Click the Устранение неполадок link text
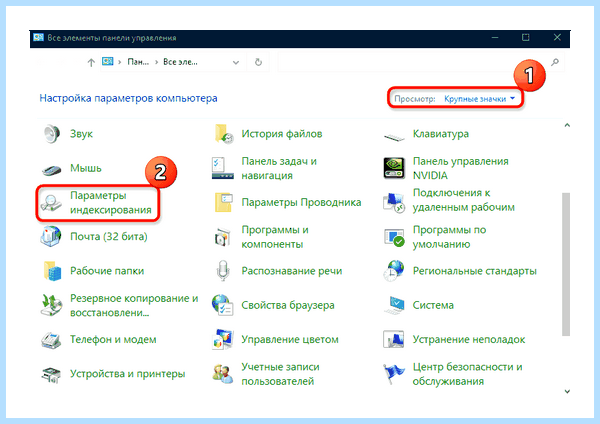The width and height of the screenshot is (600, 424). point(469,339)
